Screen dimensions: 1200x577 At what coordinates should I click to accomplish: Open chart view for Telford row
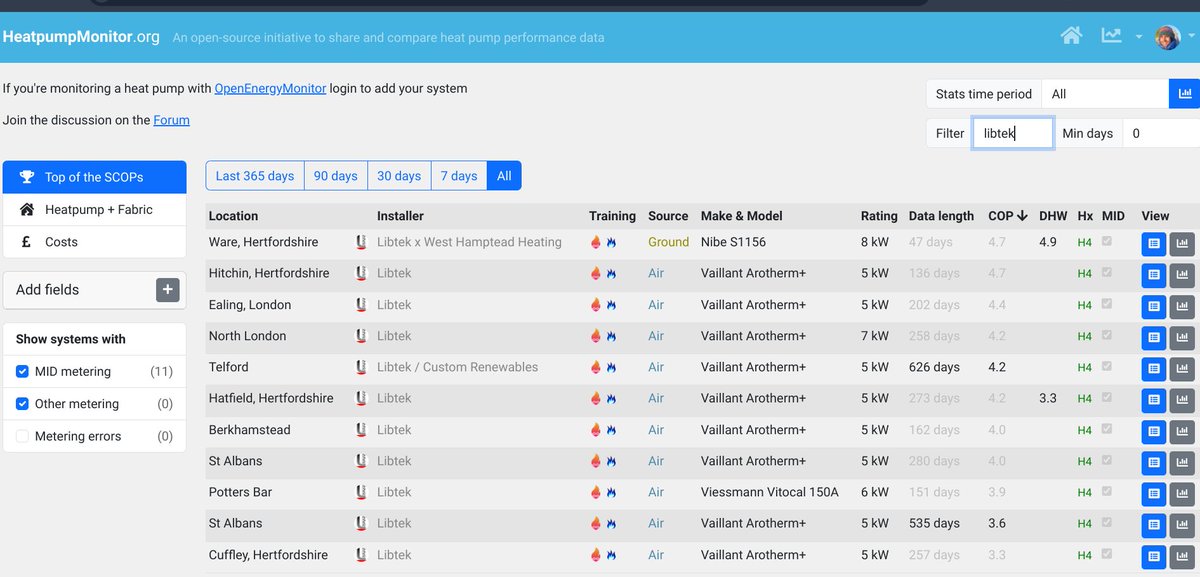[1182, 368]
